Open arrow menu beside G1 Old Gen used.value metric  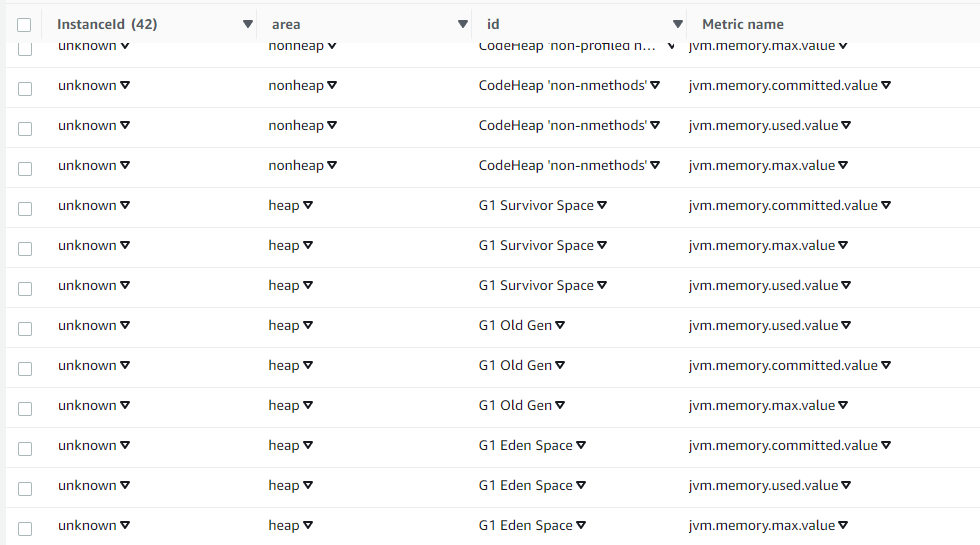tap(848, 325)
